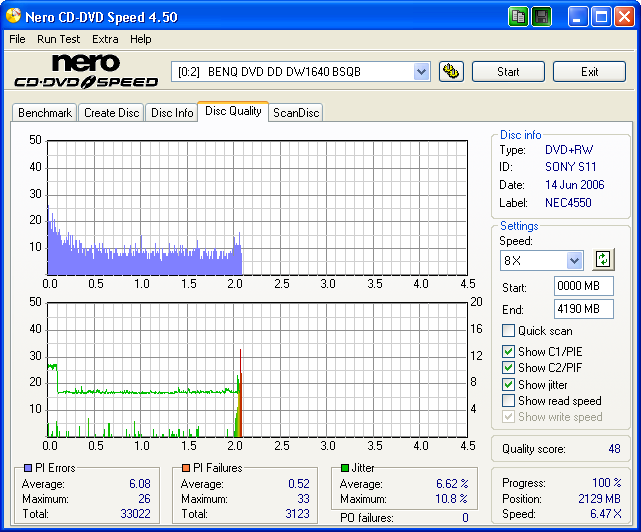Open the 8X speed dropdown
641x532 pixels.
[574, 260]
